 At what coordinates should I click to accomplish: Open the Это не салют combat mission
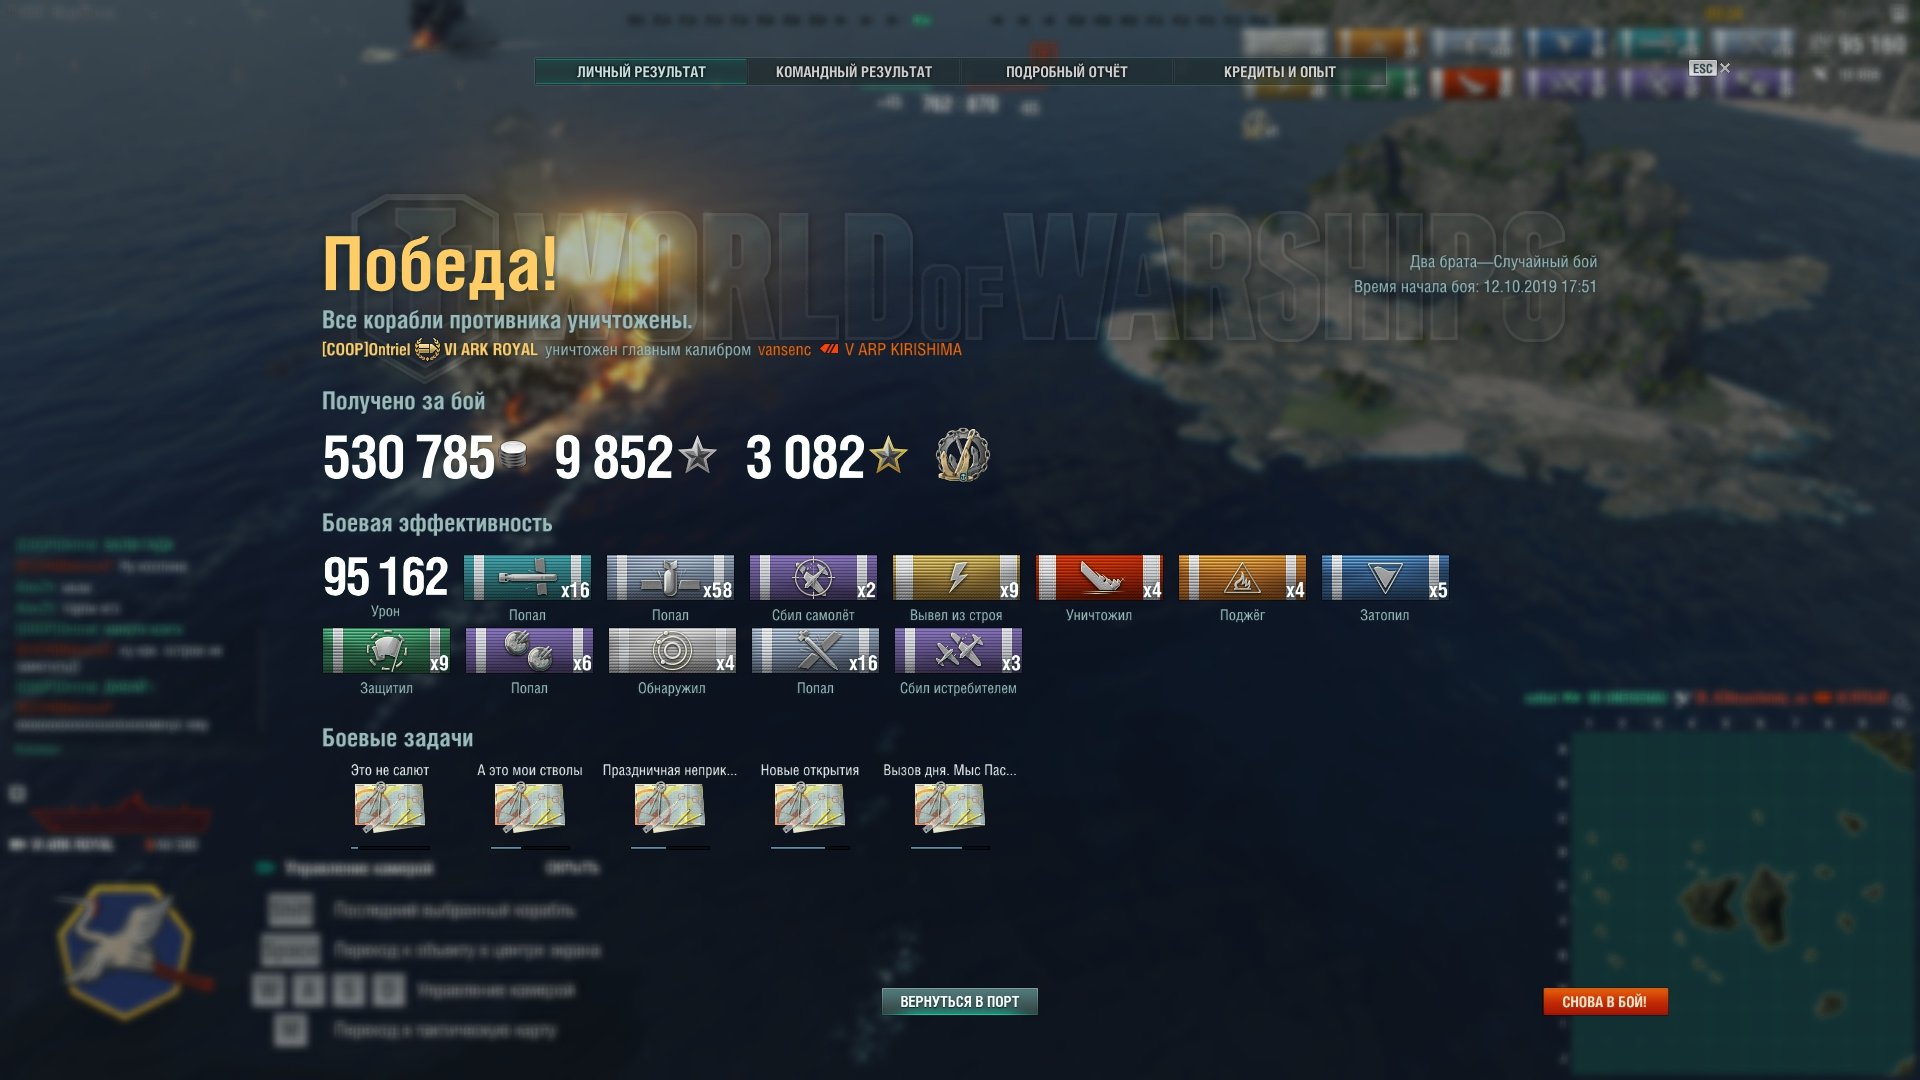pos(390,806)
